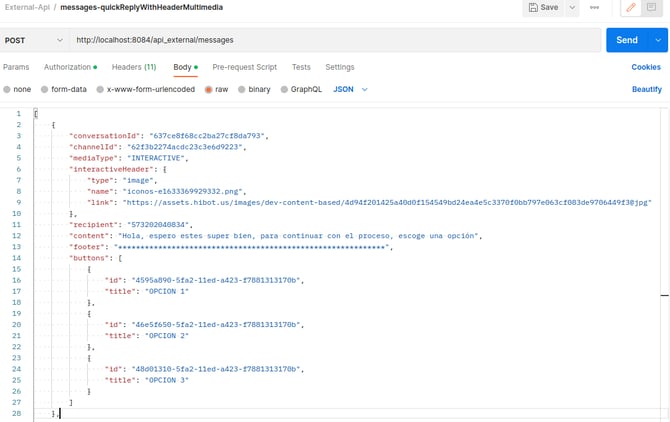This screenshot has width=670, height=422.
Task: Open the Send button dropdown arrow
Action: coord(658,40)
